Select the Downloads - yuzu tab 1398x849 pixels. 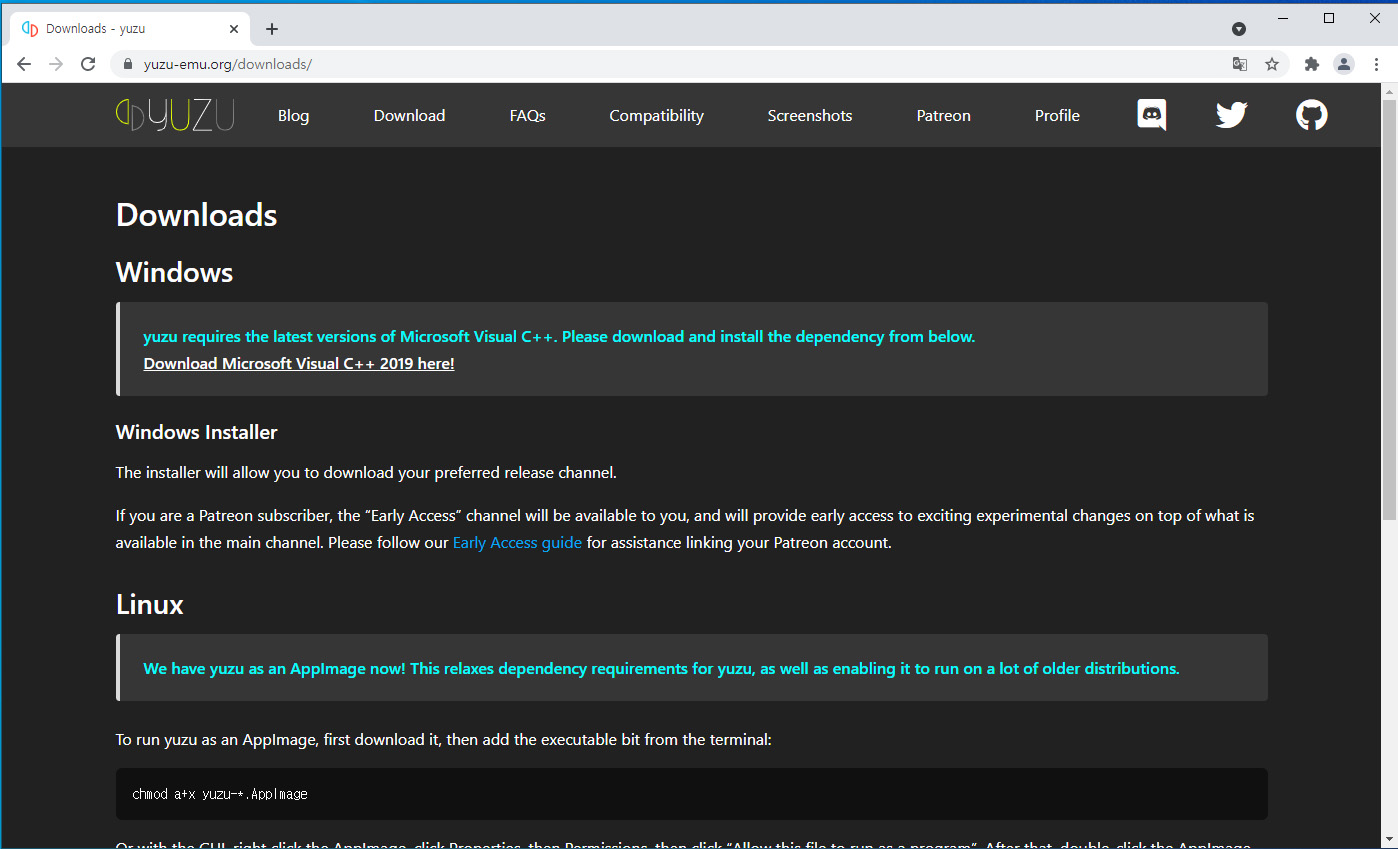coord(130,29)
